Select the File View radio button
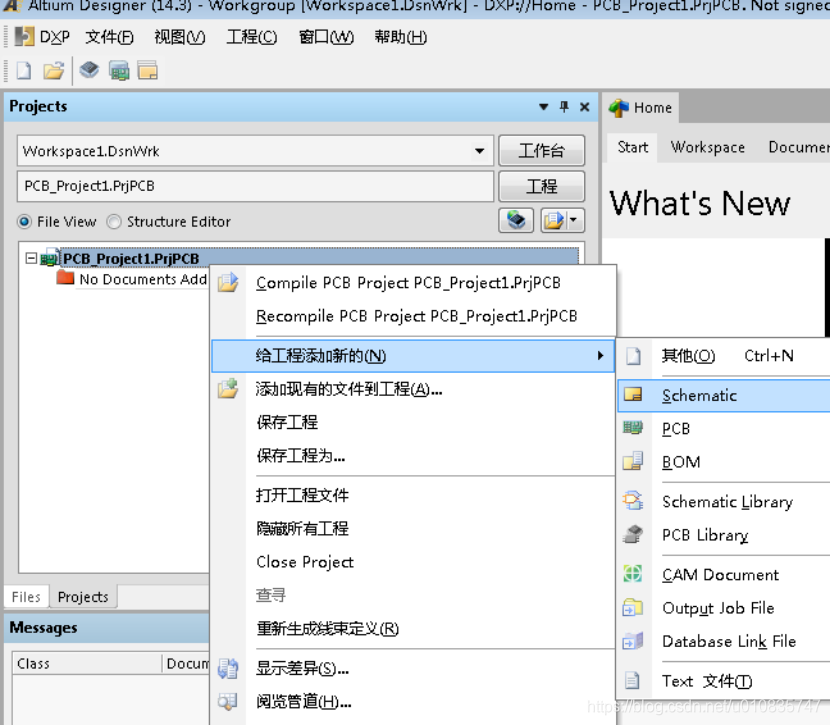Image resolution: width=831 pixels, height=725 pixels. click(x=25, y=222)
